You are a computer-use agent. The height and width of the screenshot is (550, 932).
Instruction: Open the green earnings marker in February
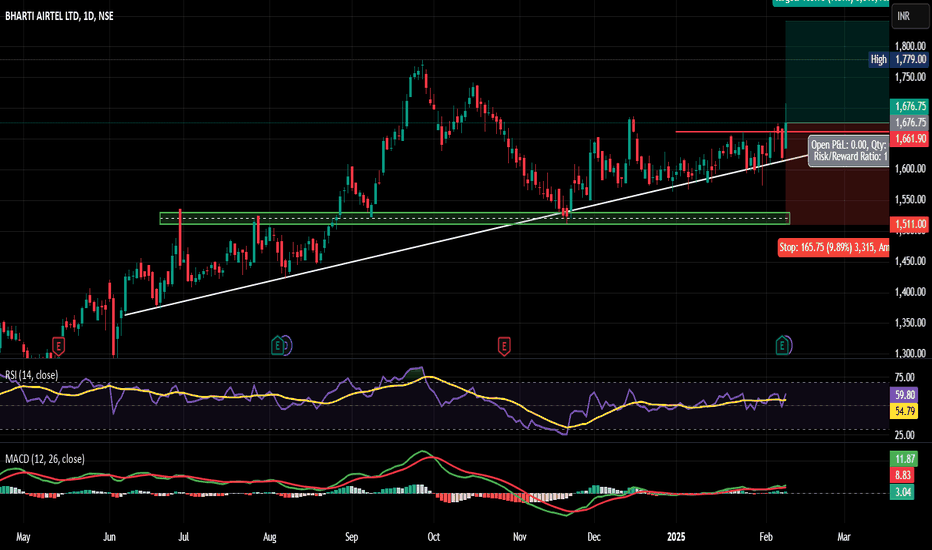[x=783, y=345]
